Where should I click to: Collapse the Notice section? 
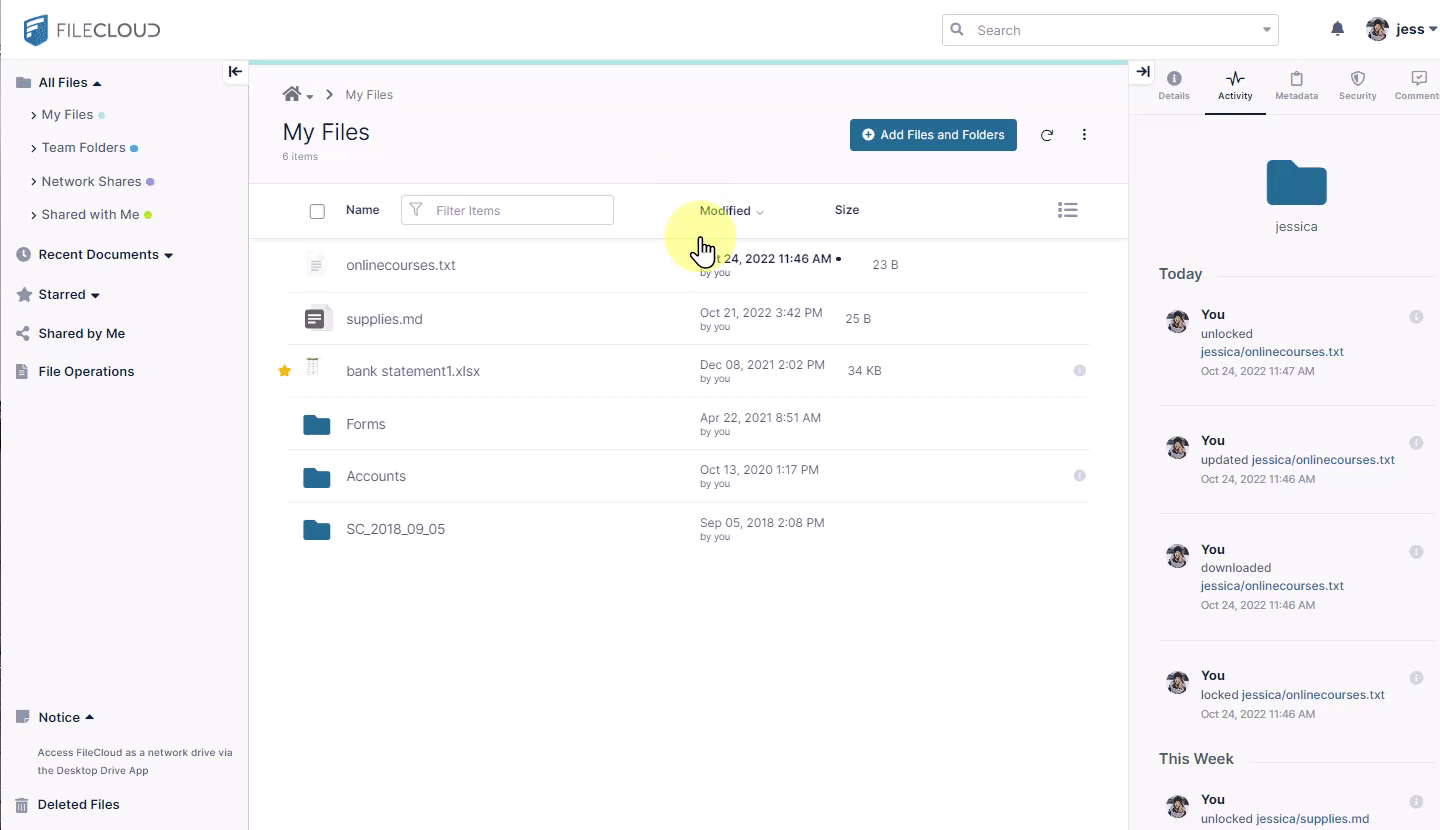point(89,717)
